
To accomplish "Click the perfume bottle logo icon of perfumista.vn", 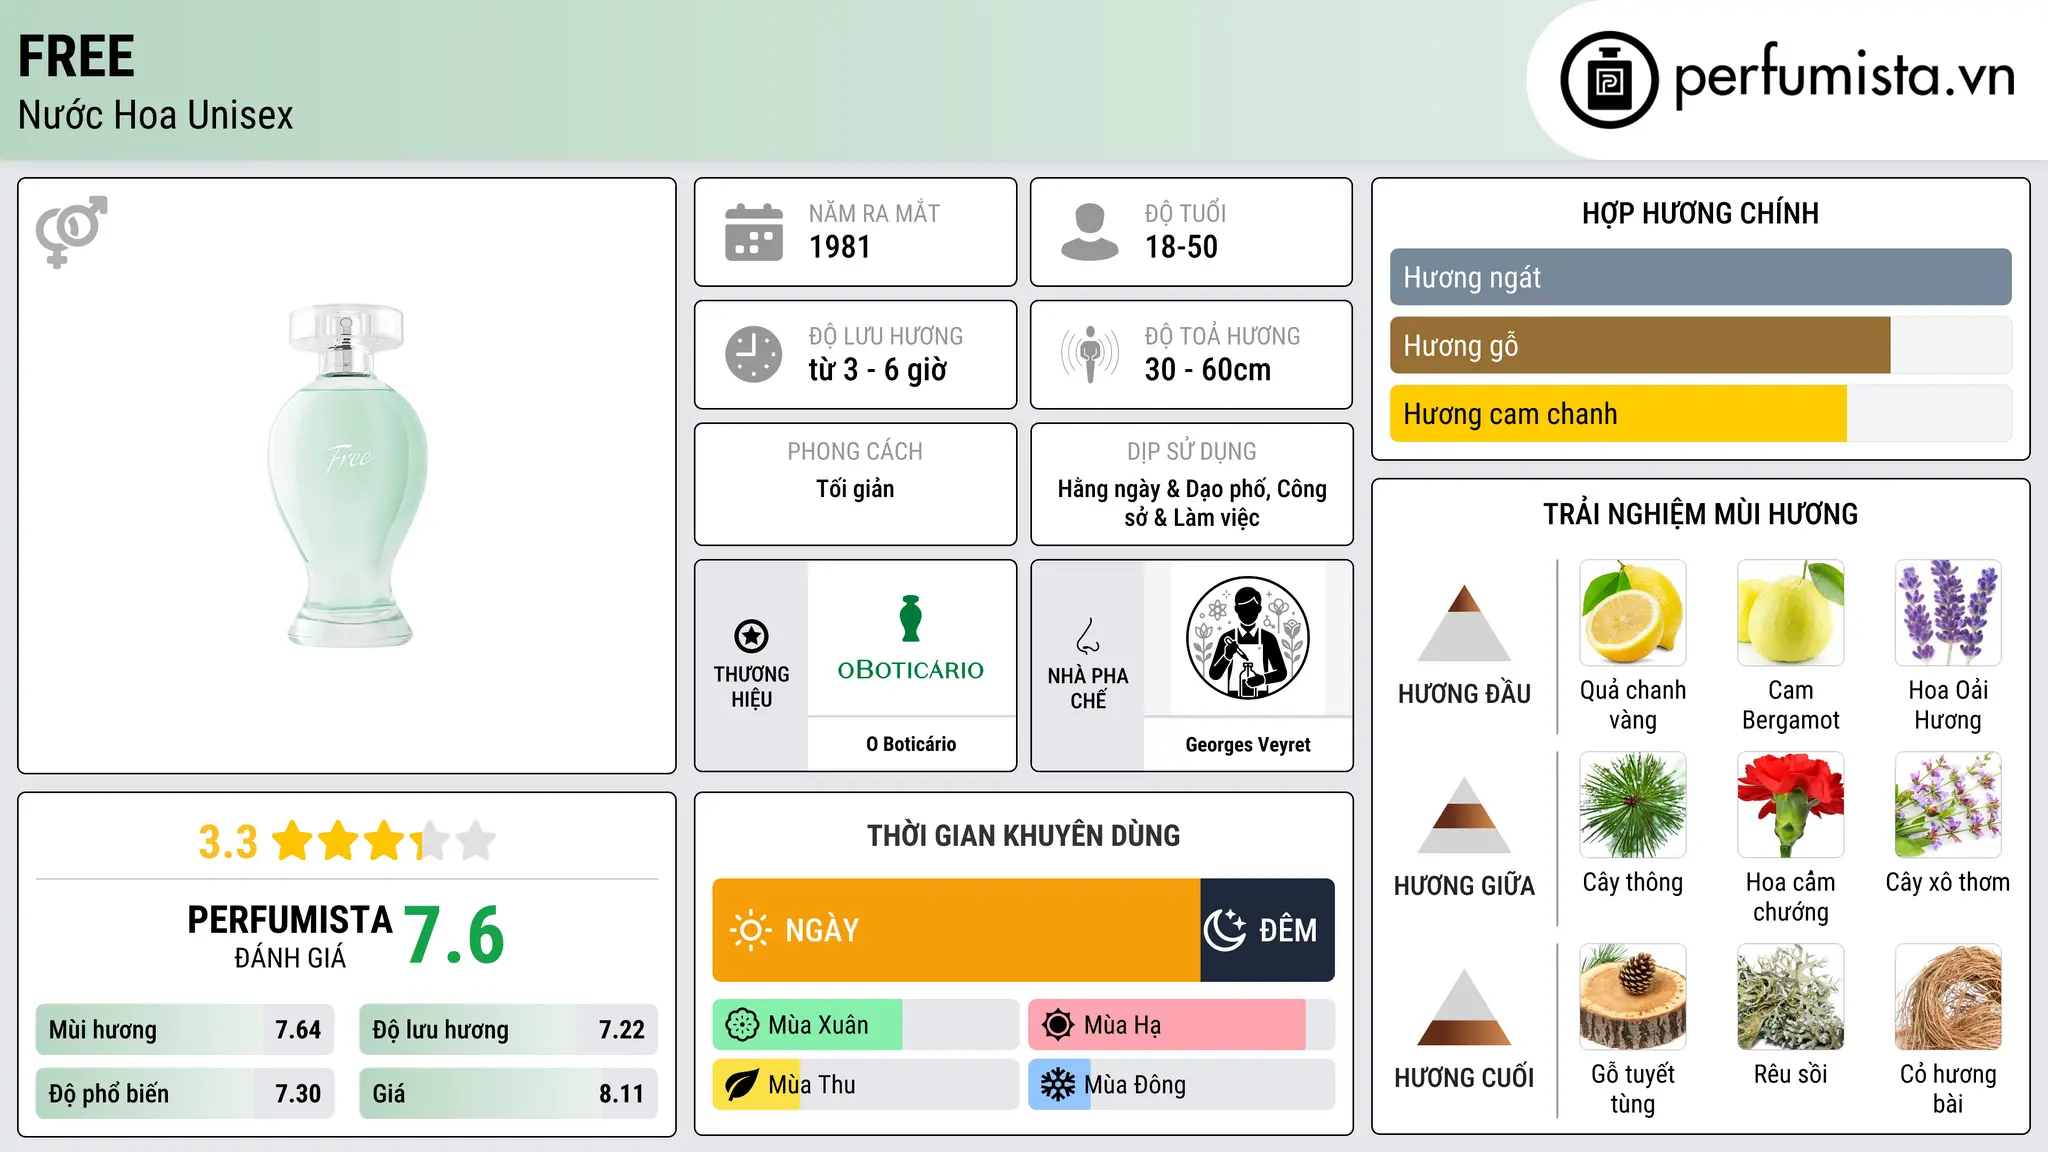I will [x=1609, y=80].
